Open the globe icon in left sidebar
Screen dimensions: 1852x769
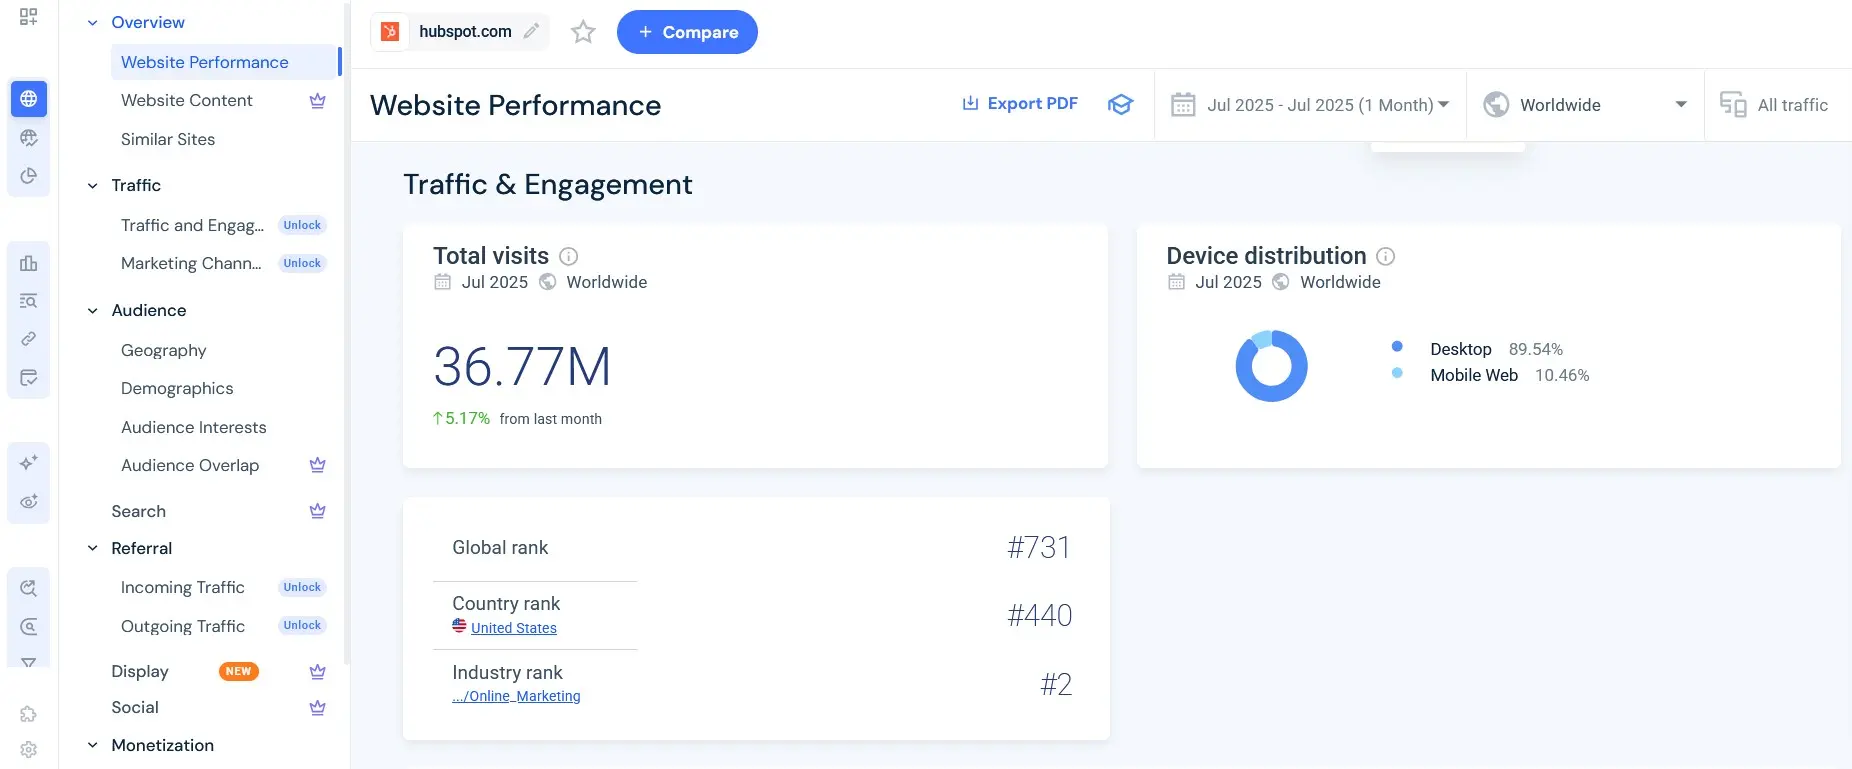point(28,99)
